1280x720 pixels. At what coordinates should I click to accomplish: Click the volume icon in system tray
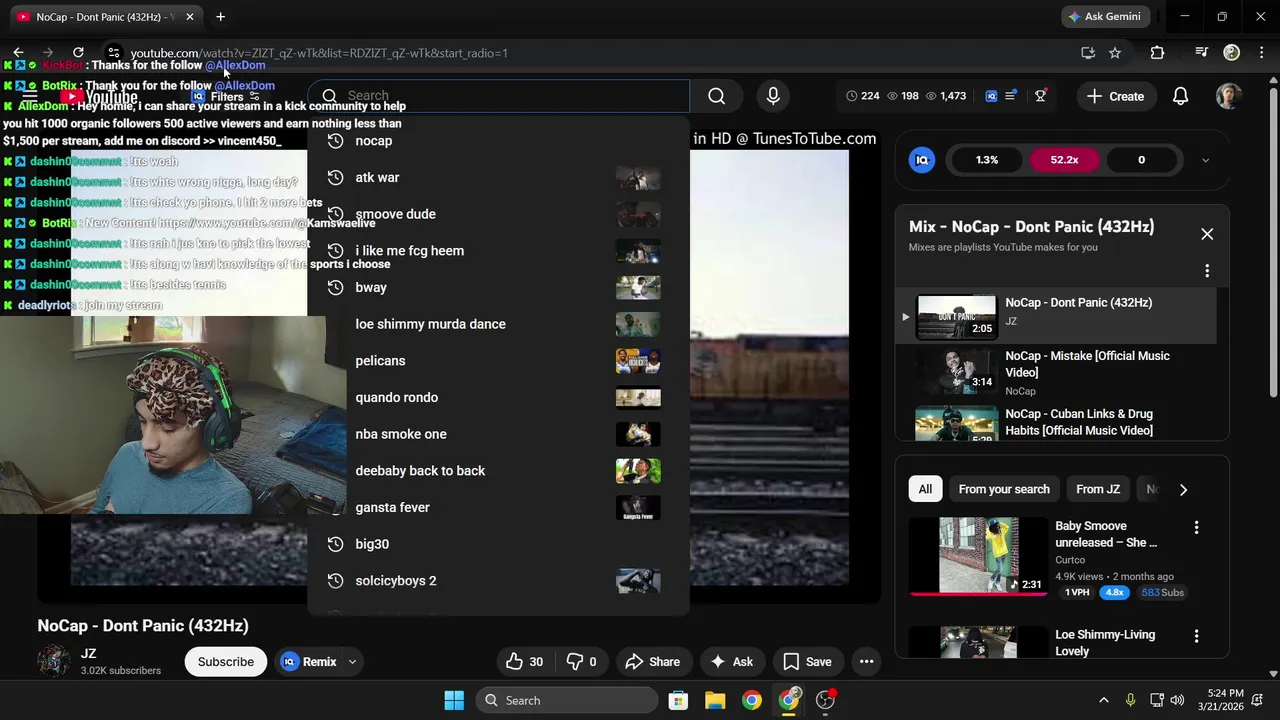pyautogui.click(x=1177, y=700)
